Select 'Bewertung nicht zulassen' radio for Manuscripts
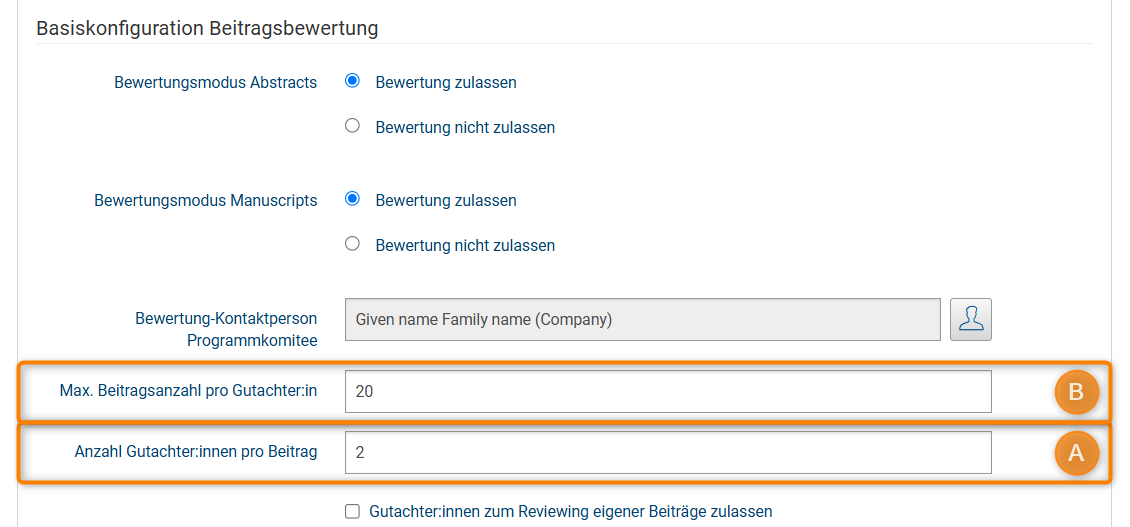Screen dimensions: 1130x527 [352, 243]
